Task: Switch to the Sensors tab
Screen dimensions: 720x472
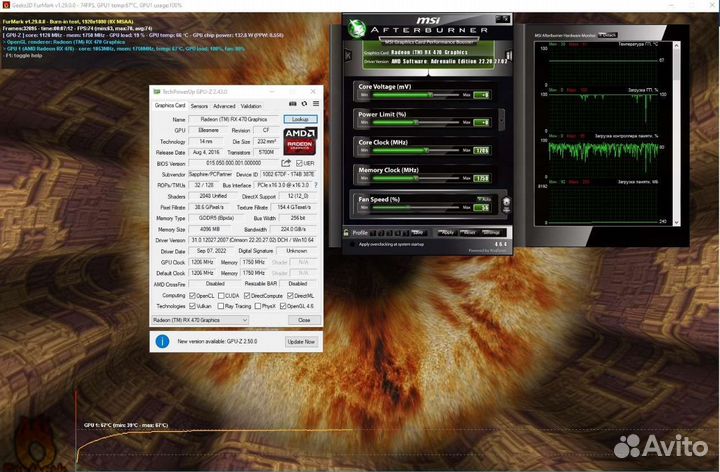Action: (x=199, y=106)
